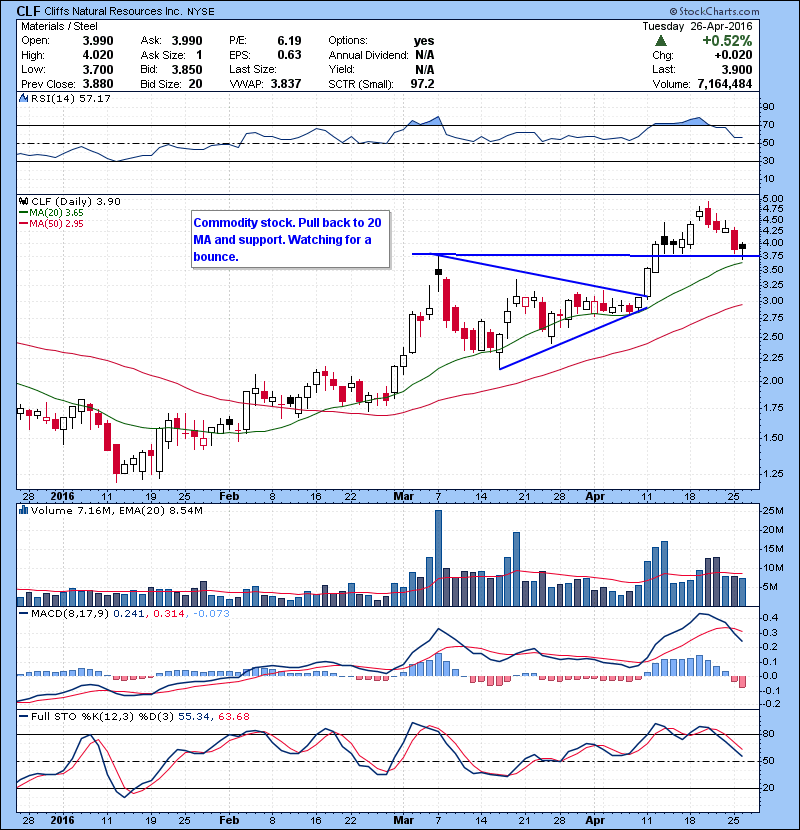The height and width of the screenshot is (830, 800).
Task: Click the Low value 3.700
Action: coord(98,69)
